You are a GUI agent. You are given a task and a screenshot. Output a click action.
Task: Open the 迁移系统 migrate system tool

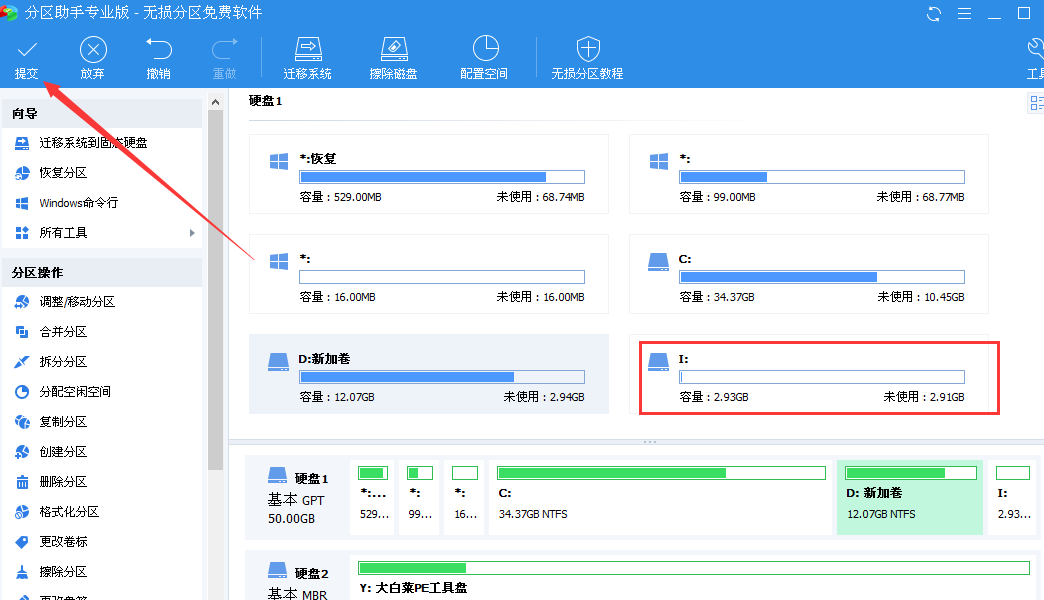[308, 59]
